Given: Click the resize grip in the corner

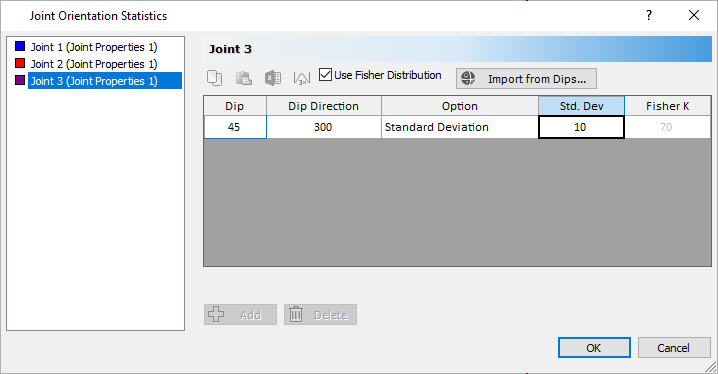Looking at the screenshot, I should click(711, 367).
